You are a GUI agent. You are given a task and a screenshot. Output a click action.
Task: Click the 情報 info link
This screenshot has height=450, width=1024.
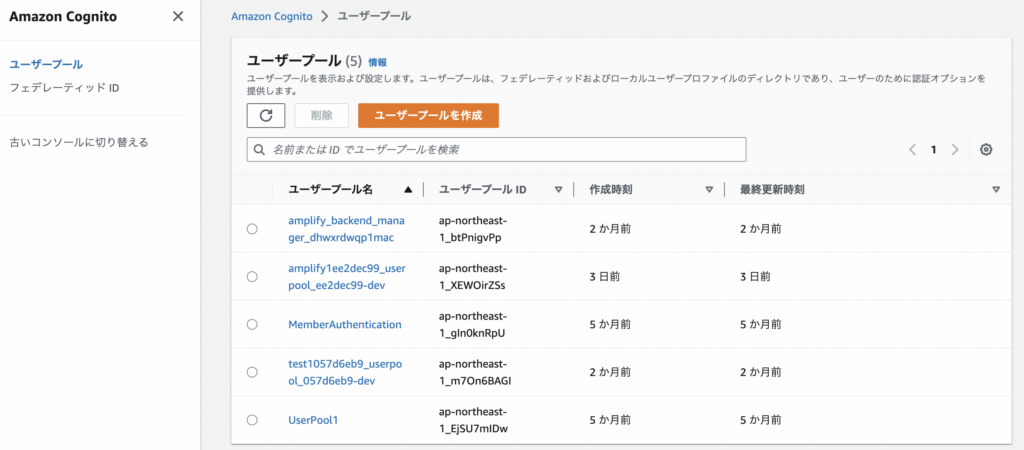pyautogui.click(x=377, y=63)
